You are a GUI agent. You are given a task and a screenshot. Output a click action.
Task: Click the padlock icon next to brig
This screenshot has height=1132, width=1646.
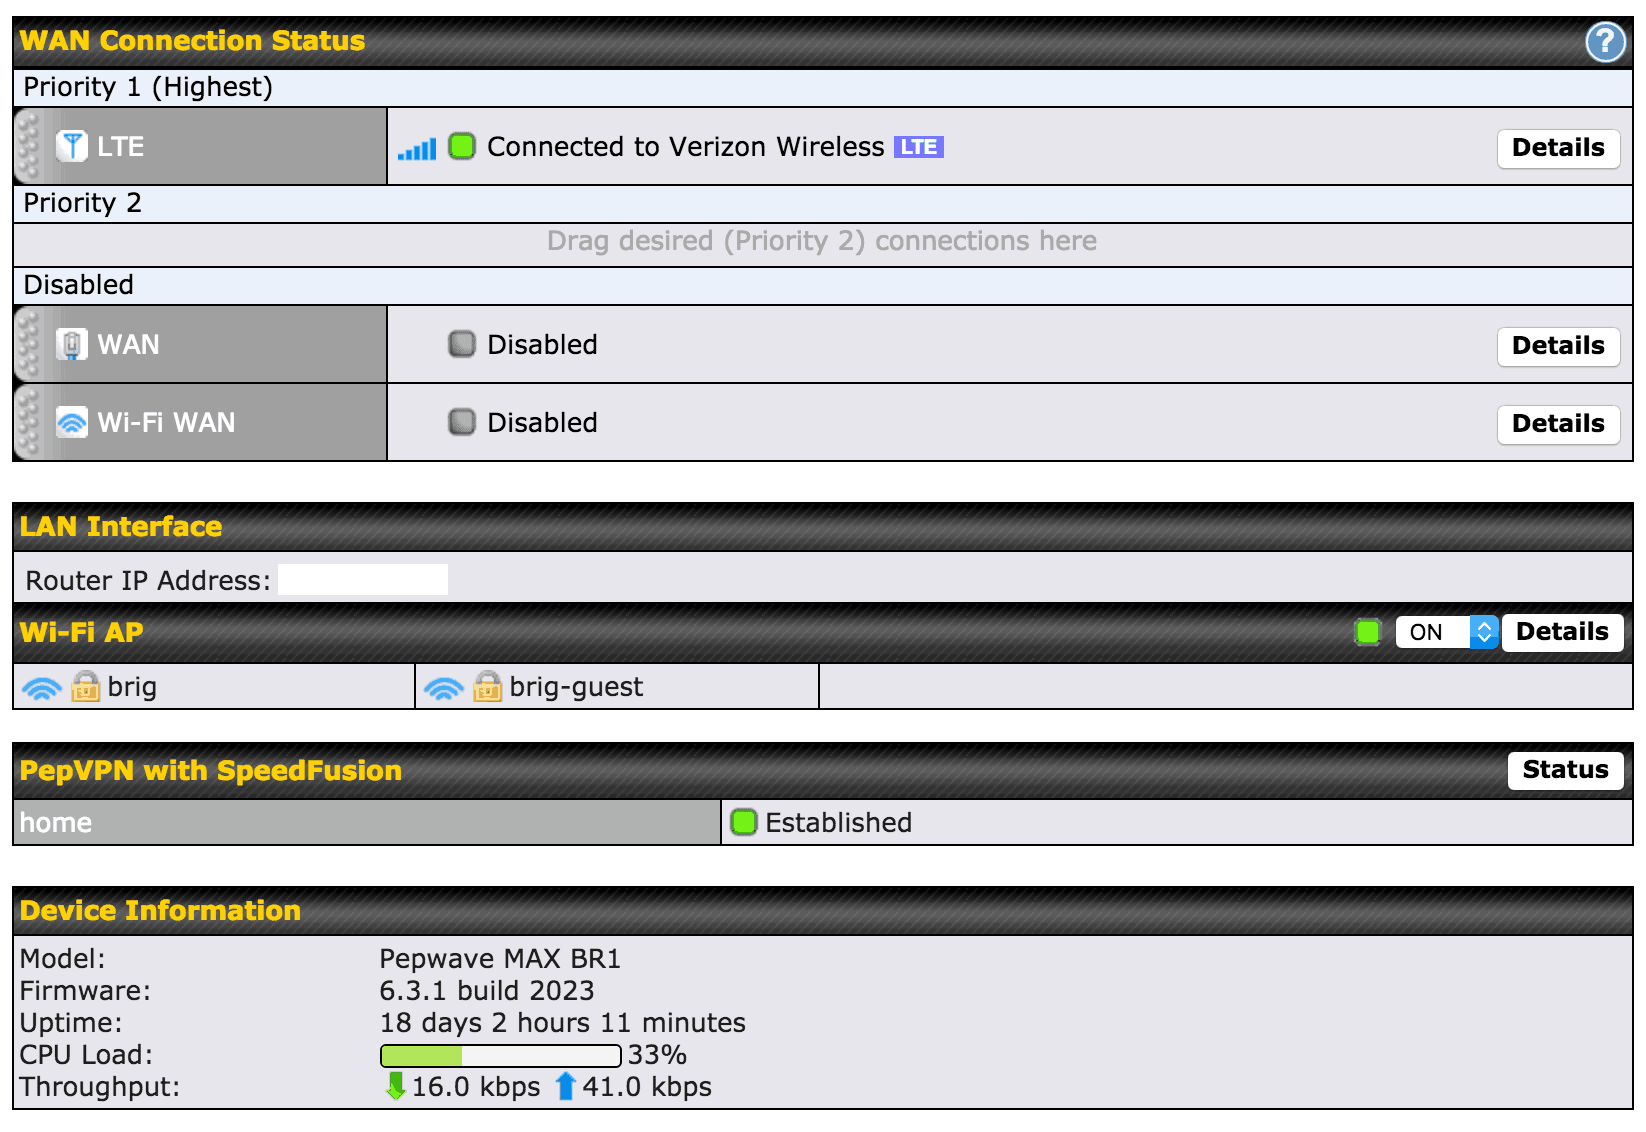click(88, 688)
